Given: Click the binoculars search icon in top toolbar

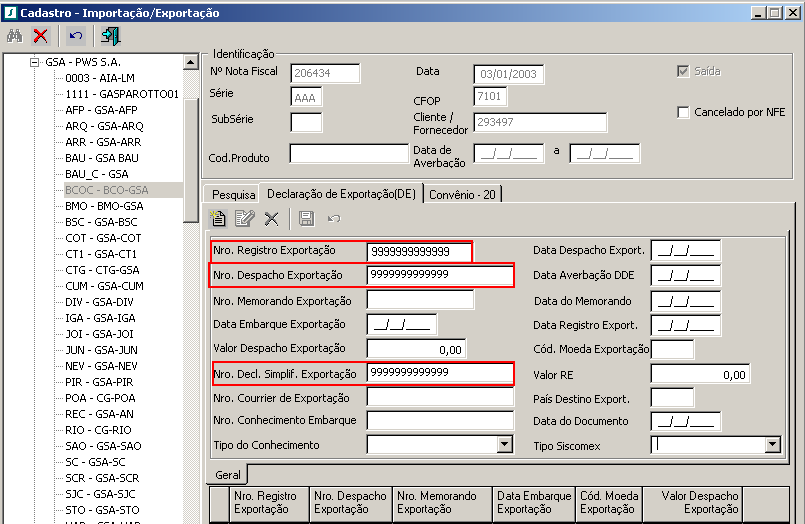Looking at the screenshot, I should pyautogui.click(x=15, y=36).
